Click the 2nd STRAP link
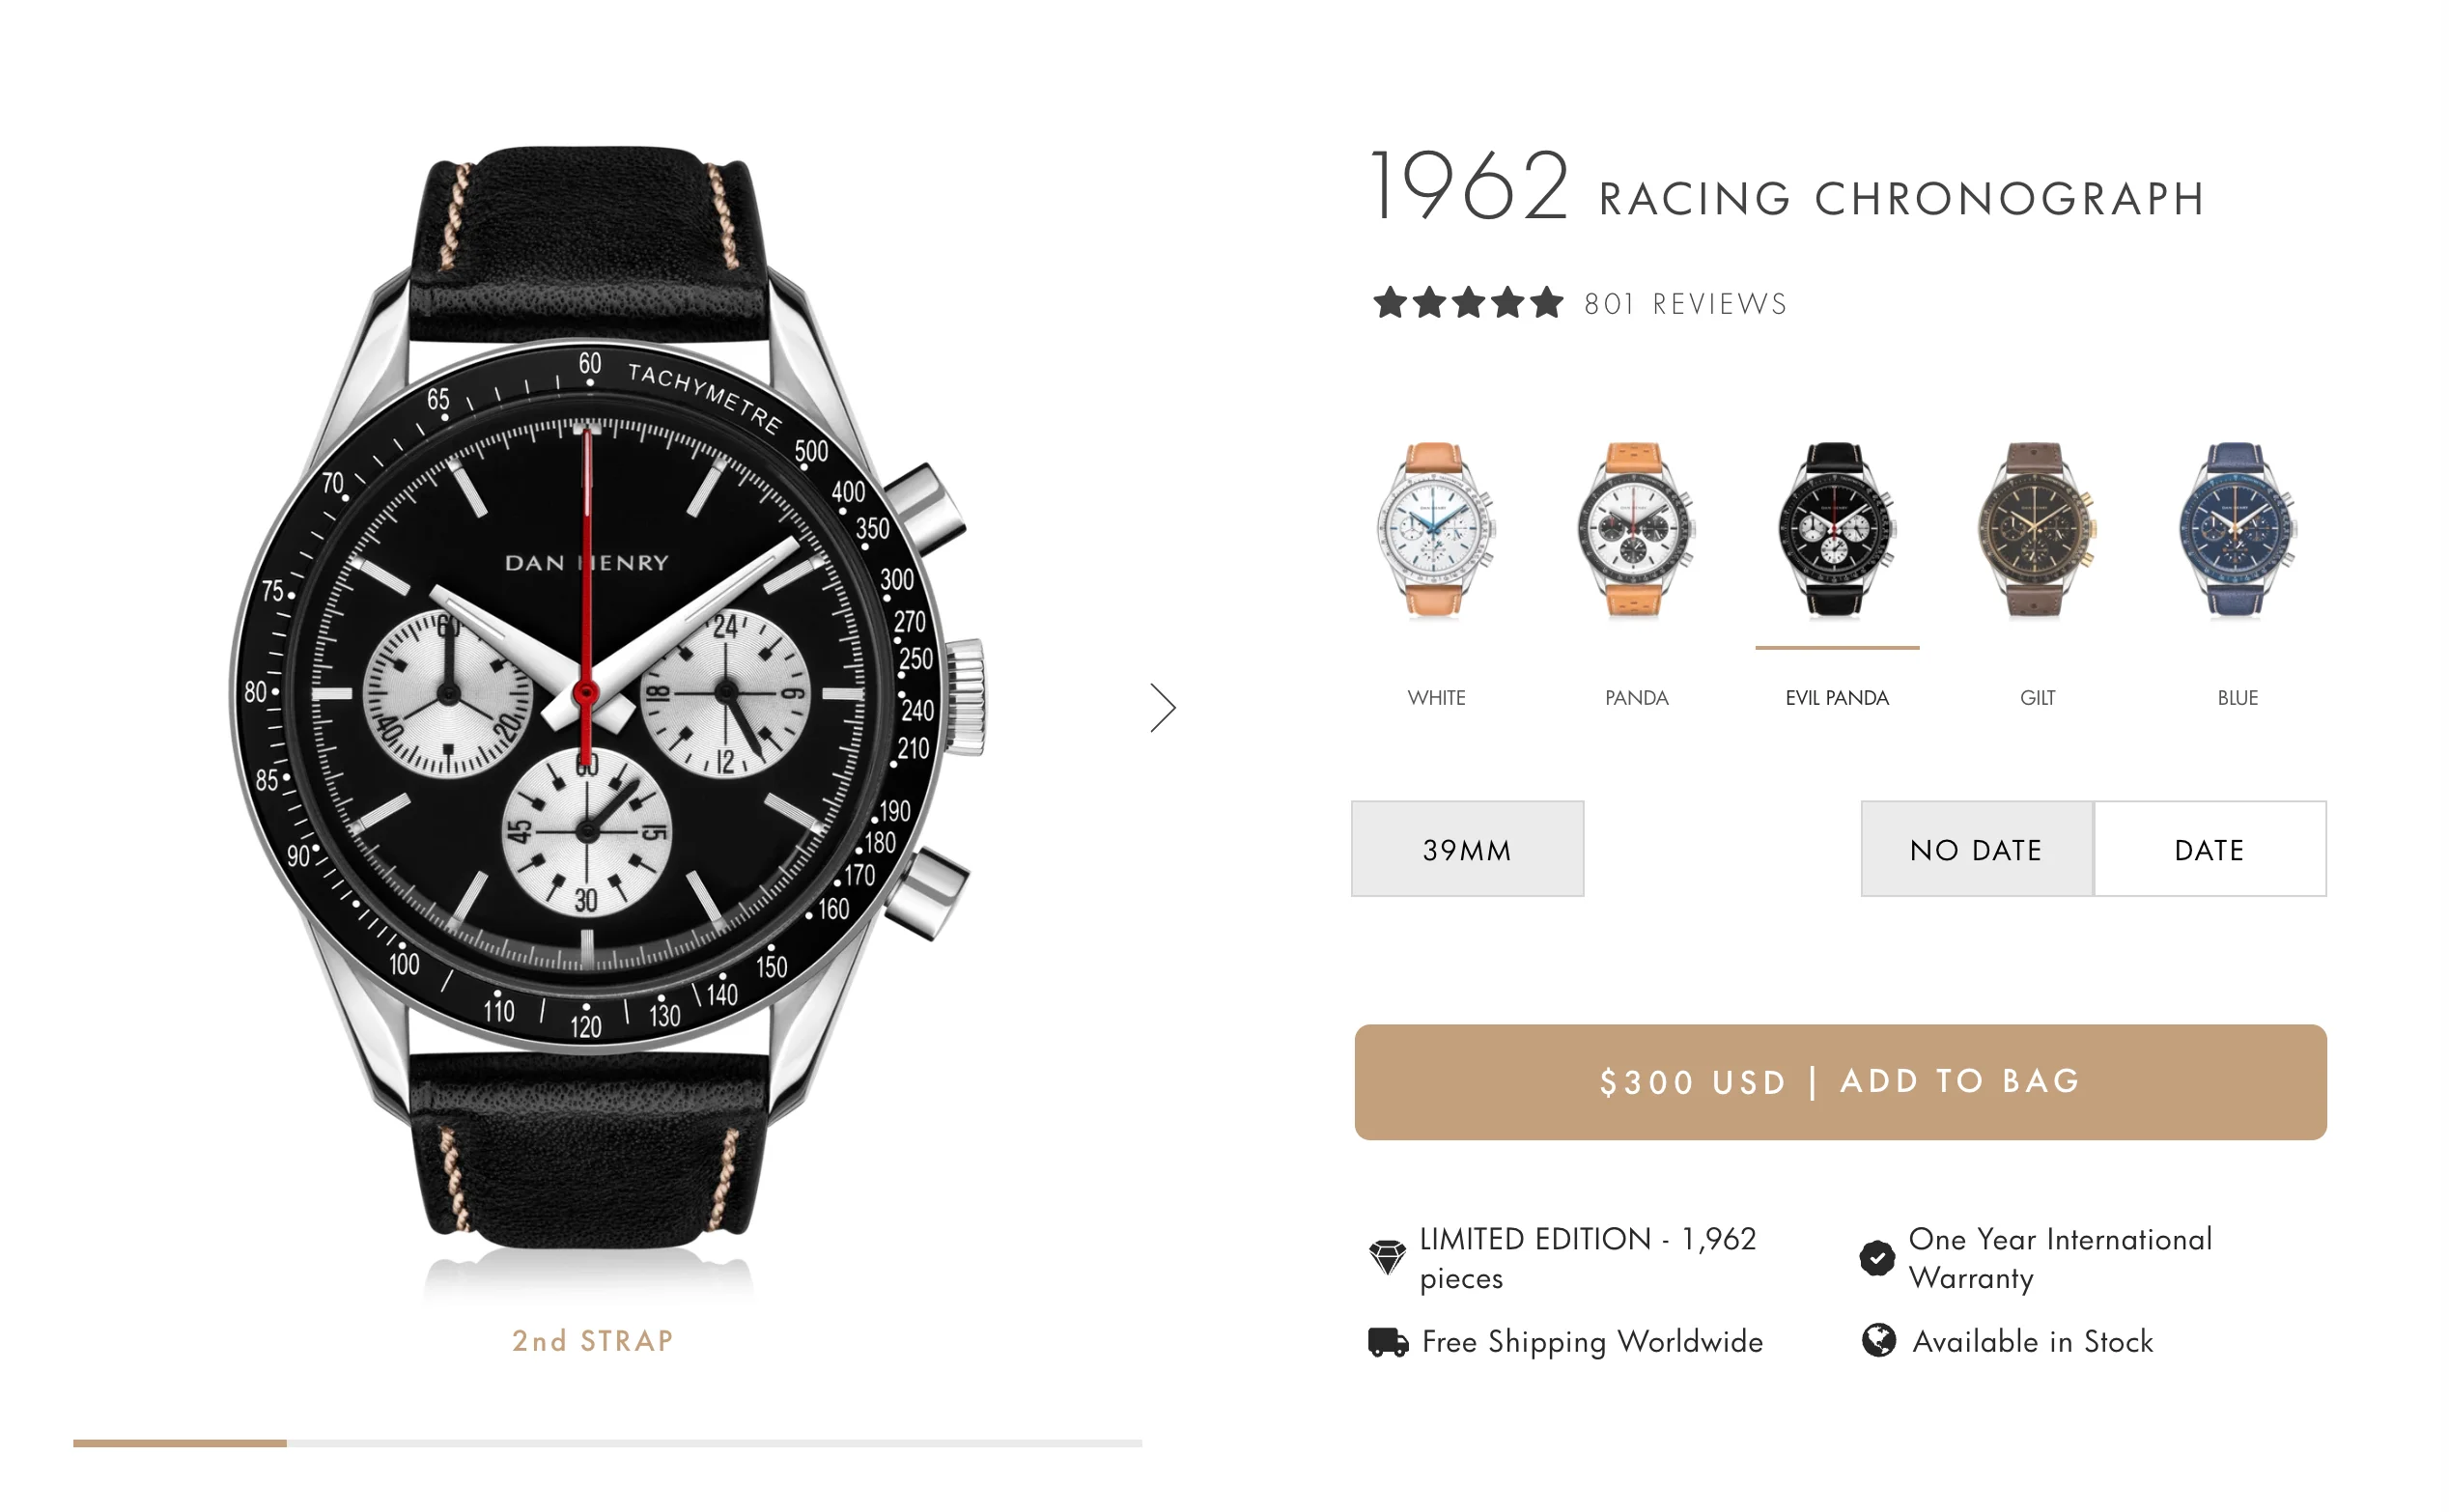Viewport: 2449px width, 1512px height. (593, 1341)
